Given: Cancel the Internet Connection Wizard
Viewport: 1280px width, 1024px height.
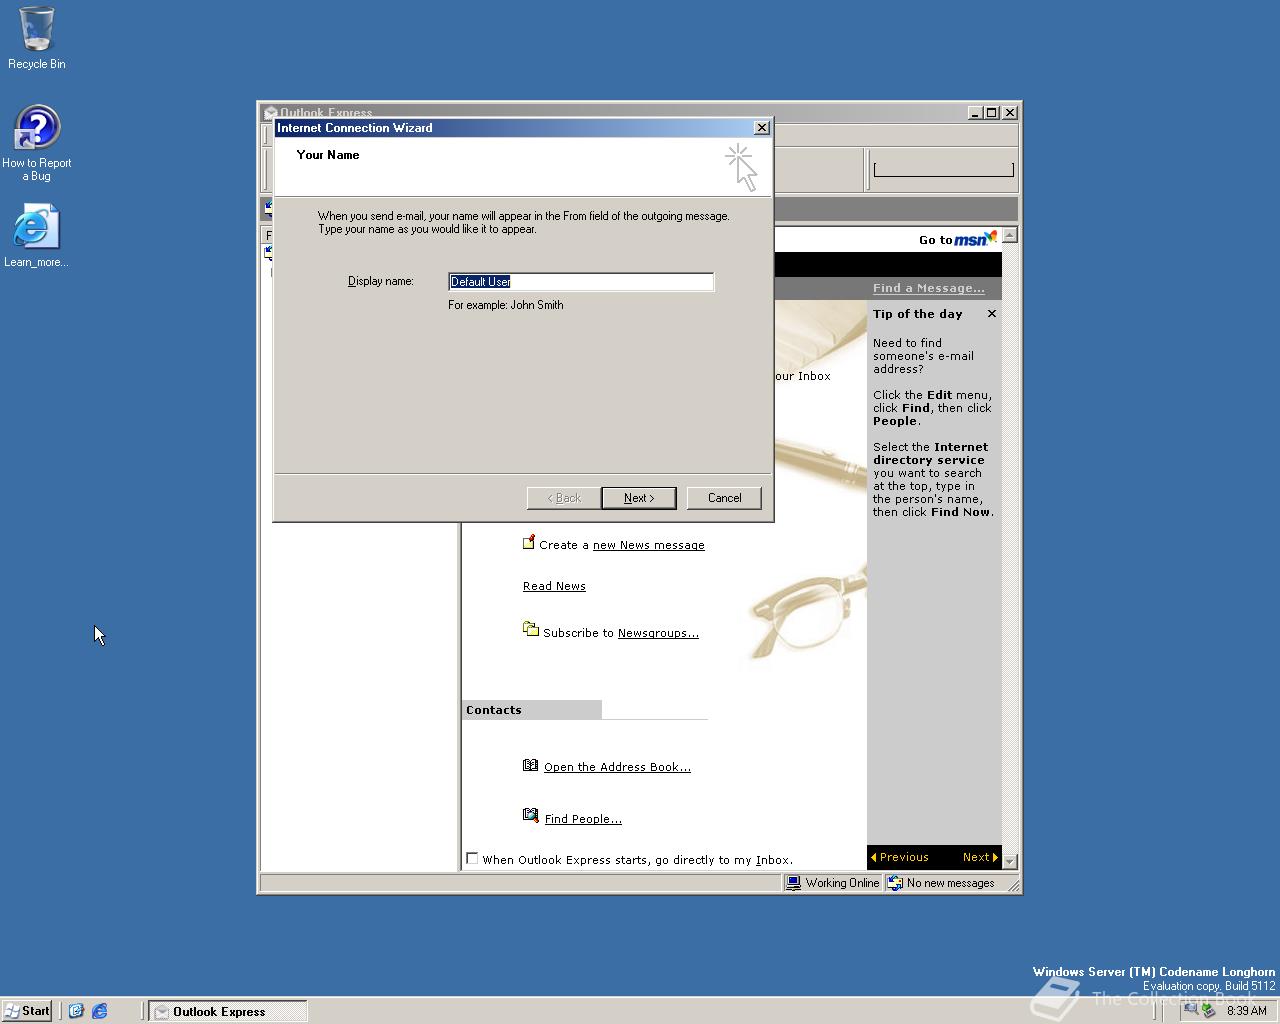Looking at the screenshot, I should click(x=724, y=498).
